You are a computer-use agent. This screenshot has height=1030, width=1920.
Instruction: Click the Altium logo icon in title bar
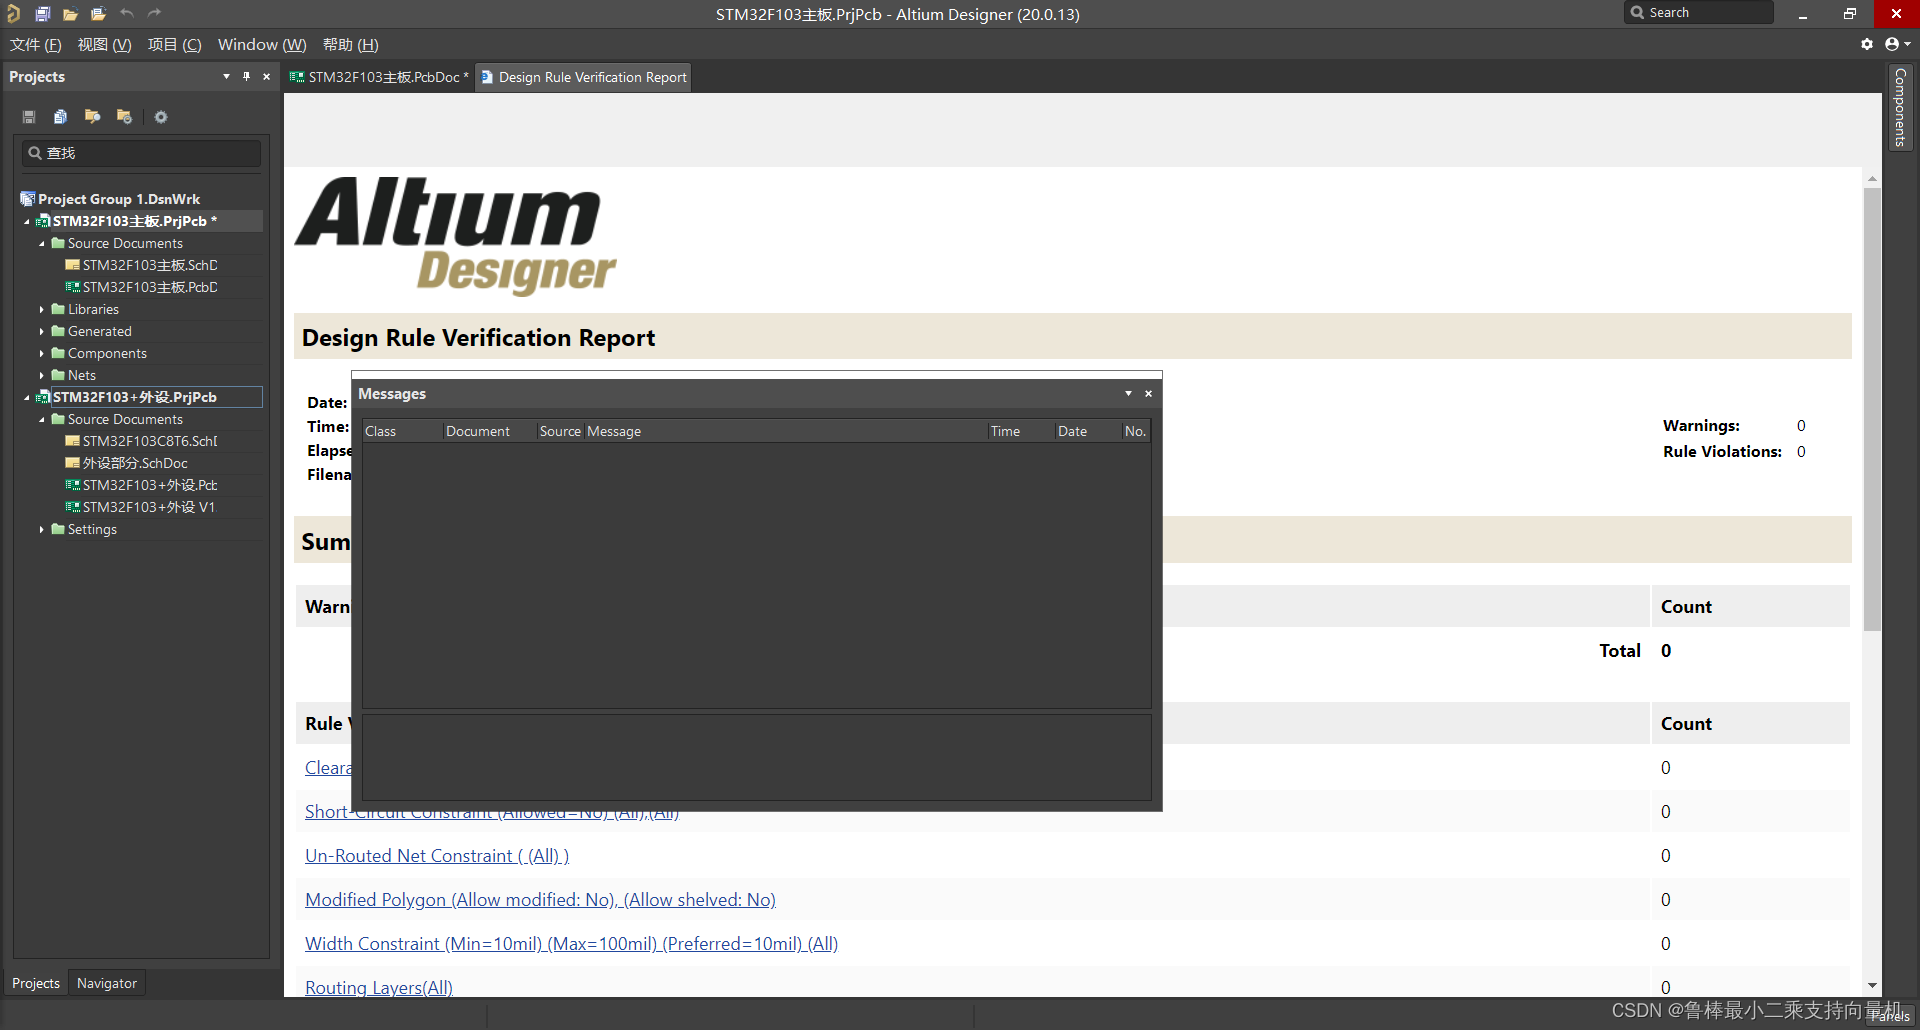[x=13, y=14]
